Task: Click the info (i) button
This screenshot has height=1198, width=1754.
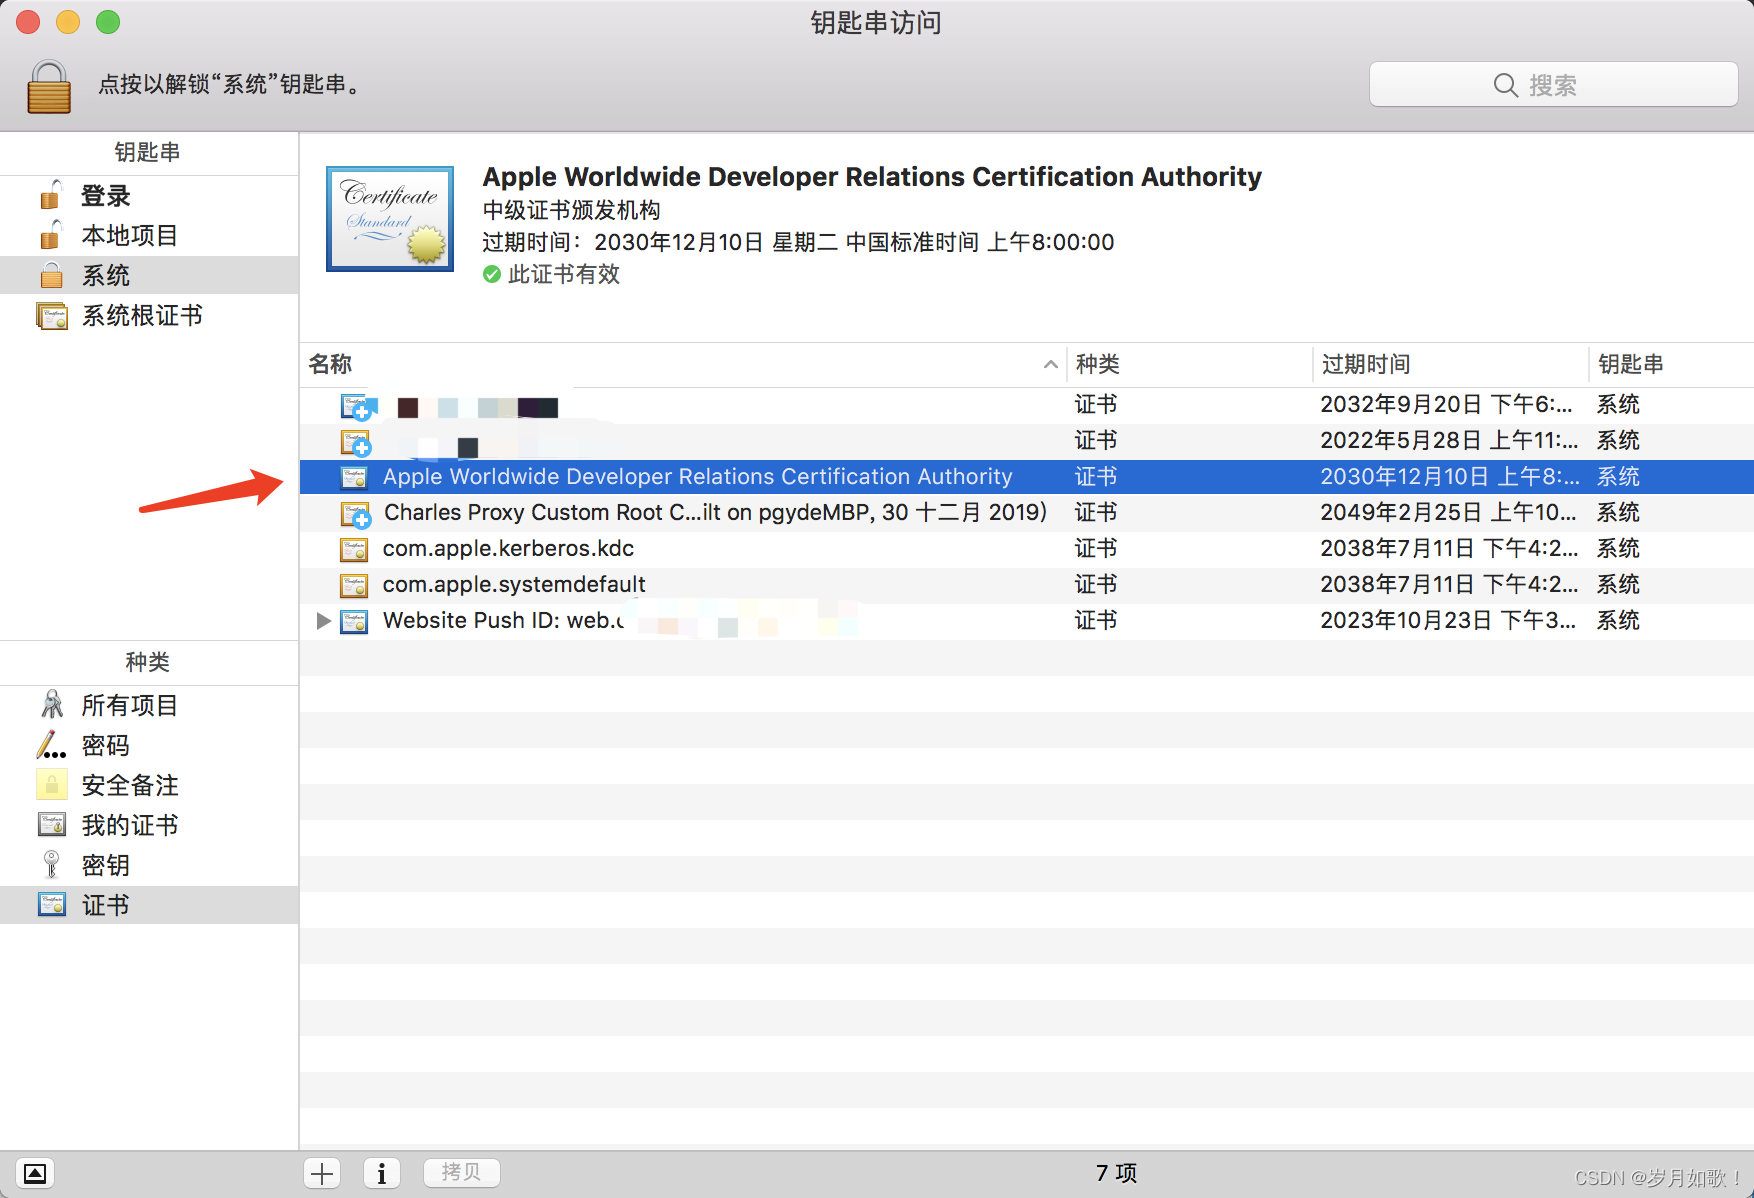Action: (x=381, y=1173)
